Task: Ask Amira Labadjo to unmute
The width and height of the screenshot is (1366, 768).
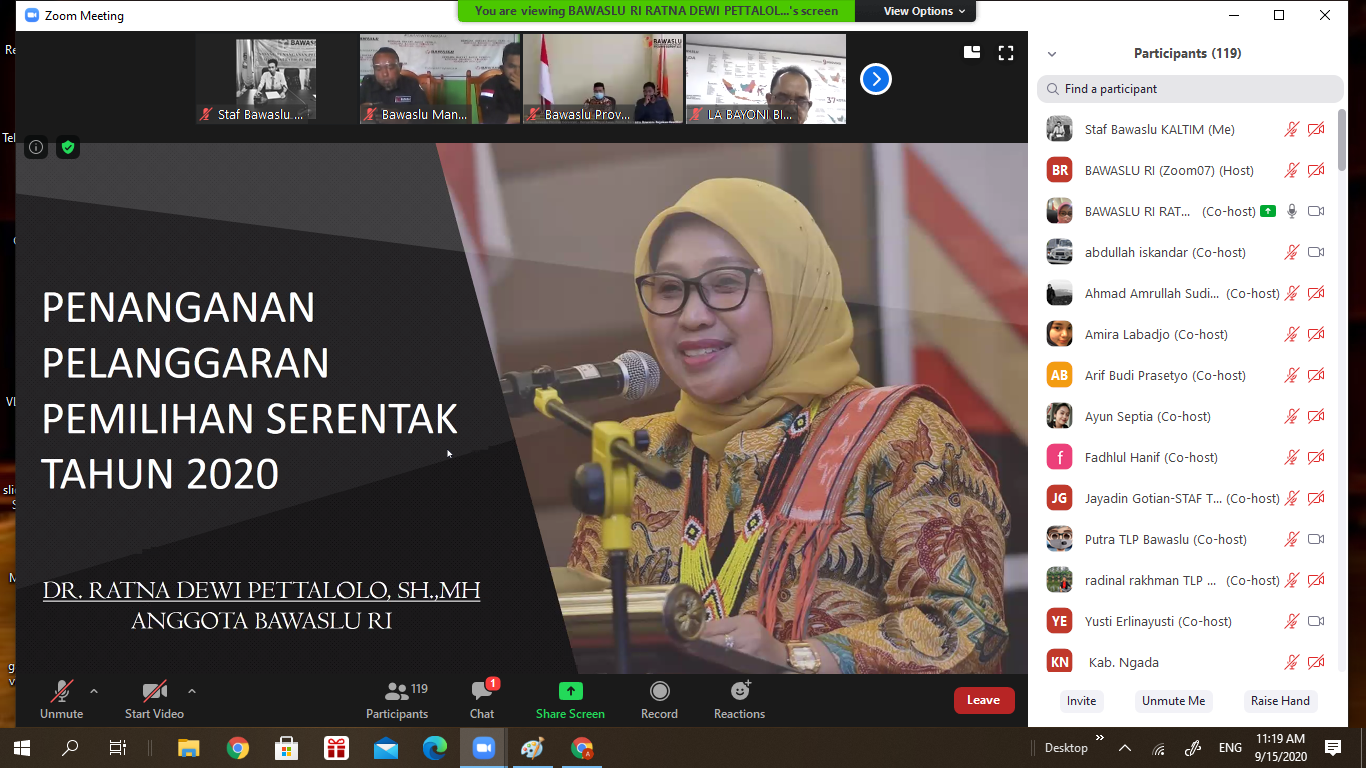Action: tap(1291, 334)
